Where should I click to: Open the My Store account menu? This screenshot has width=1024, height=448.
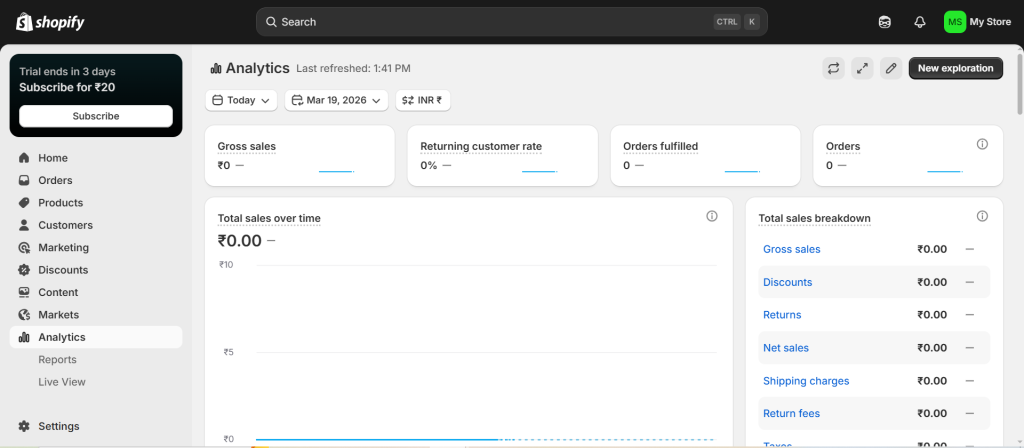pyautogui.click(x=978, y=22)
